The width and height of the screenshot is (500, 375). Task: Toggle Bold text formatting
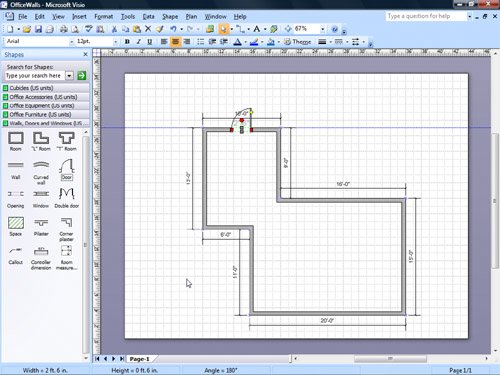(x=127, y=42)
